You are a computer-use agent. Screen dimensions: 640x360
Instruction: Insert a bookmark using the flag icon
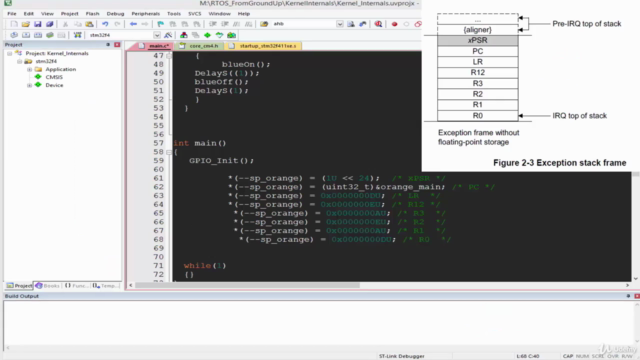[160, 24]
